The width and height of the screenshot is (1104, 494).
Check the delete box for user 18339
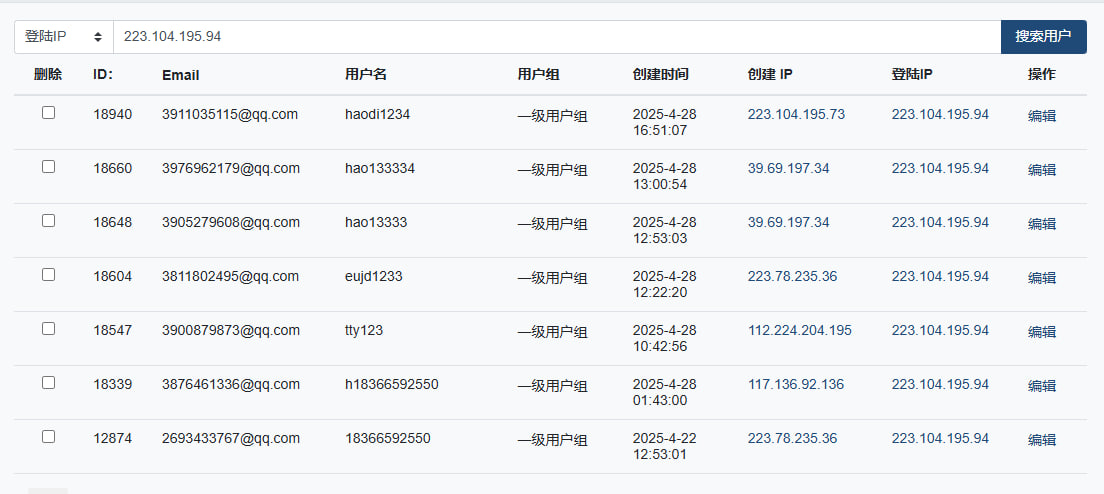tap(48, 383)
